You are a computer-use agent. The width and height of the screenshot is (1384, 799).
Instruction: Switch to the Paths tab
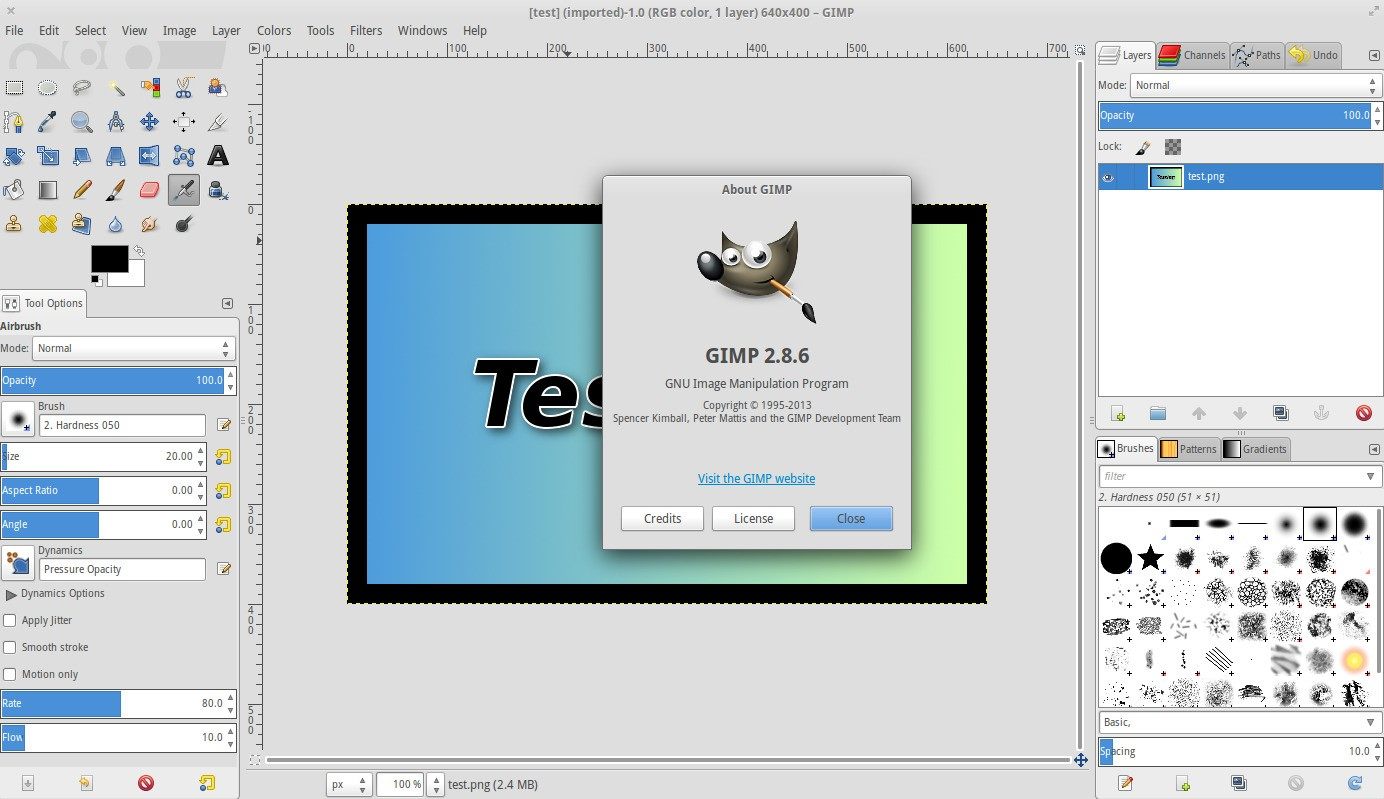click(1257, 55)
